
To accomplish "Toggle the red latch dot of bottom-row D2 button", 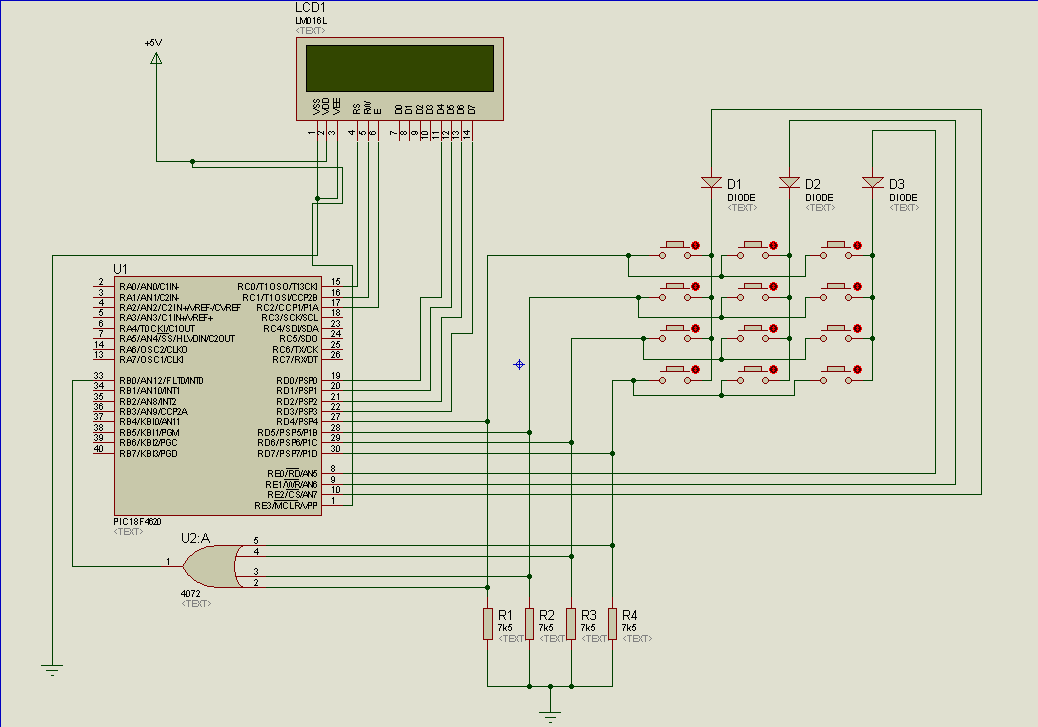I will 773,369.
